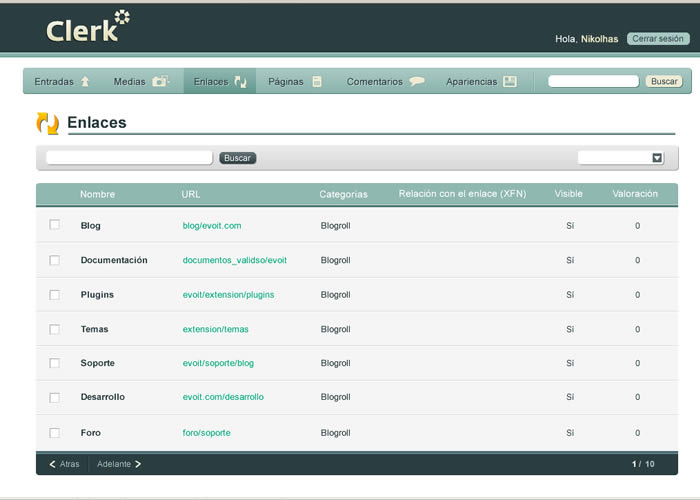Check the Foro row checkbox
The image size is (700, 500).
tap(54, 433)
